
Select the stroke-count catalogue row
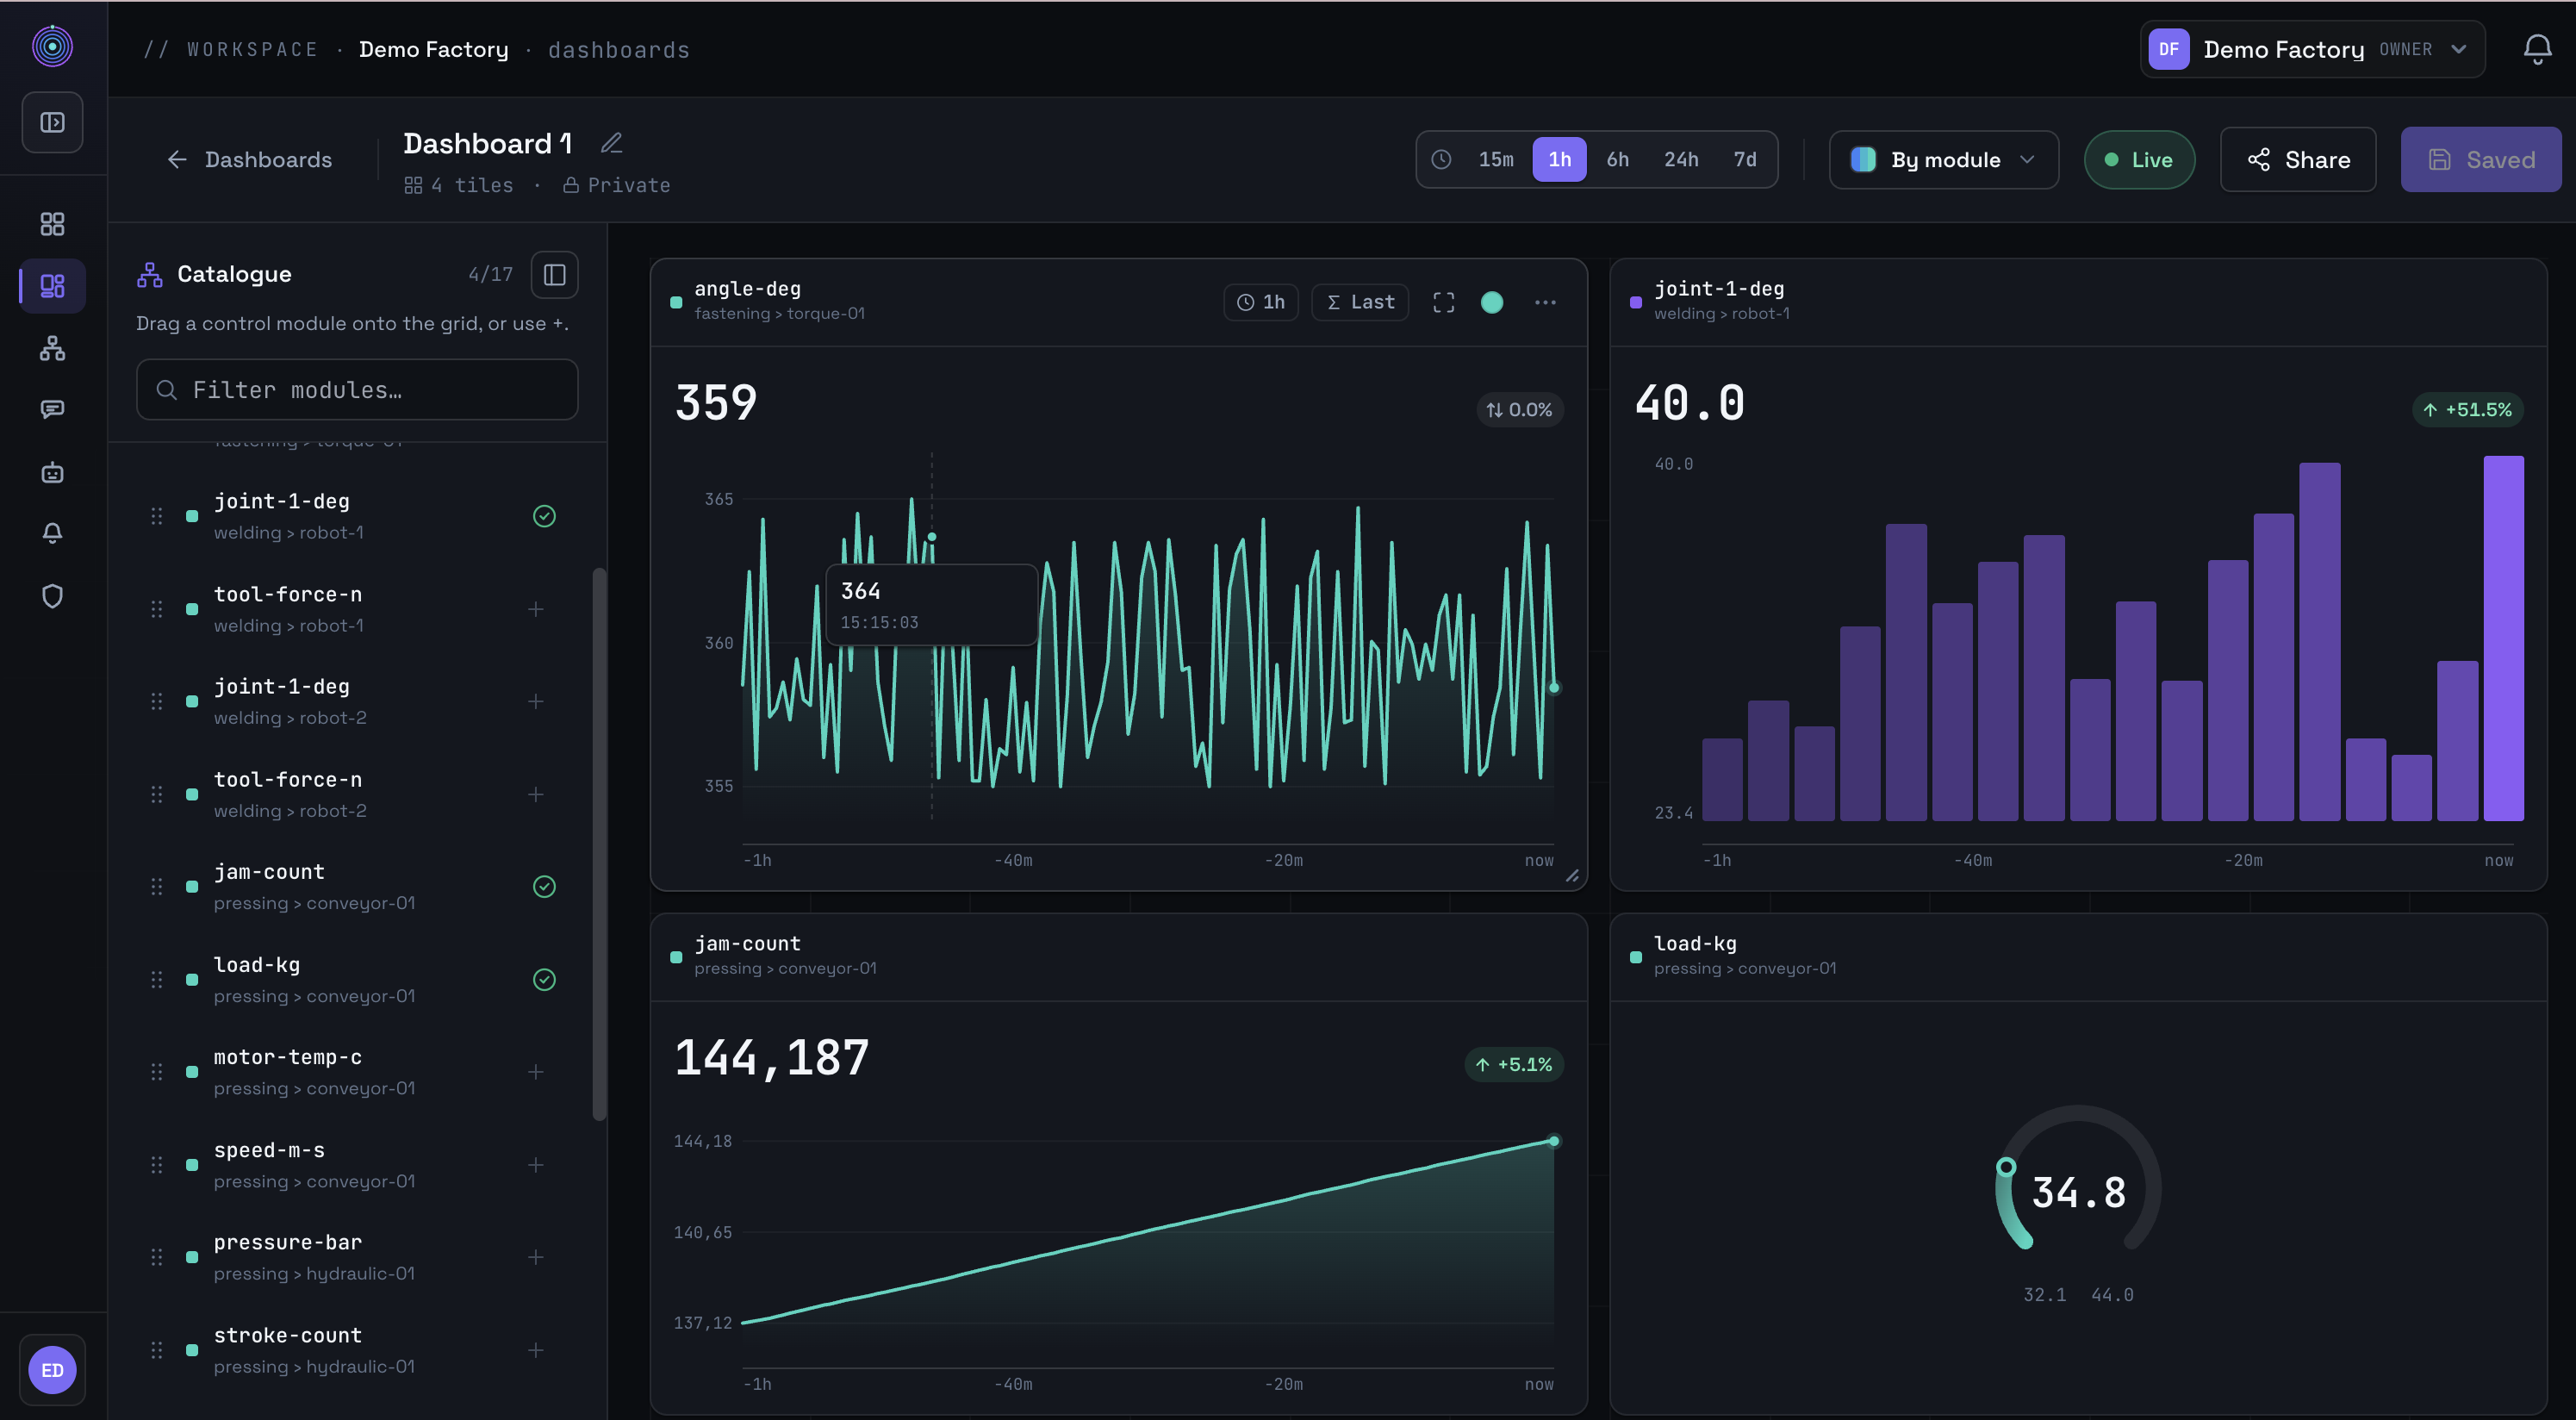pos(357,1350)
